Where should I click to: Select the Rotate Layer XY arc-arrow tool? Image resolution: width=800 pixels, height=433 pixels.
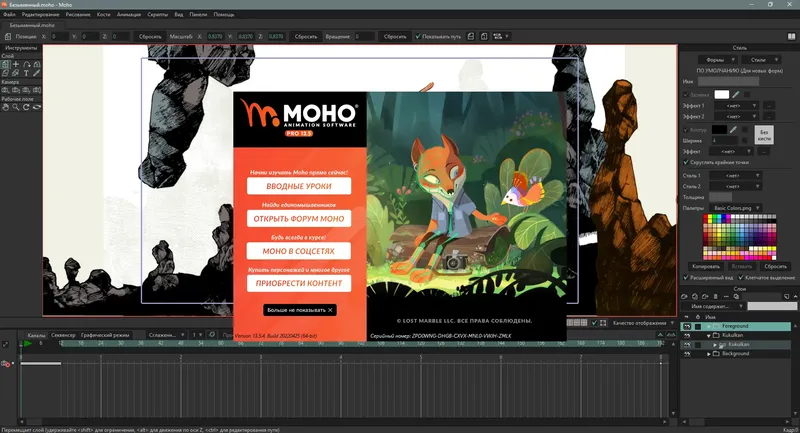click(x=26, y=64)
